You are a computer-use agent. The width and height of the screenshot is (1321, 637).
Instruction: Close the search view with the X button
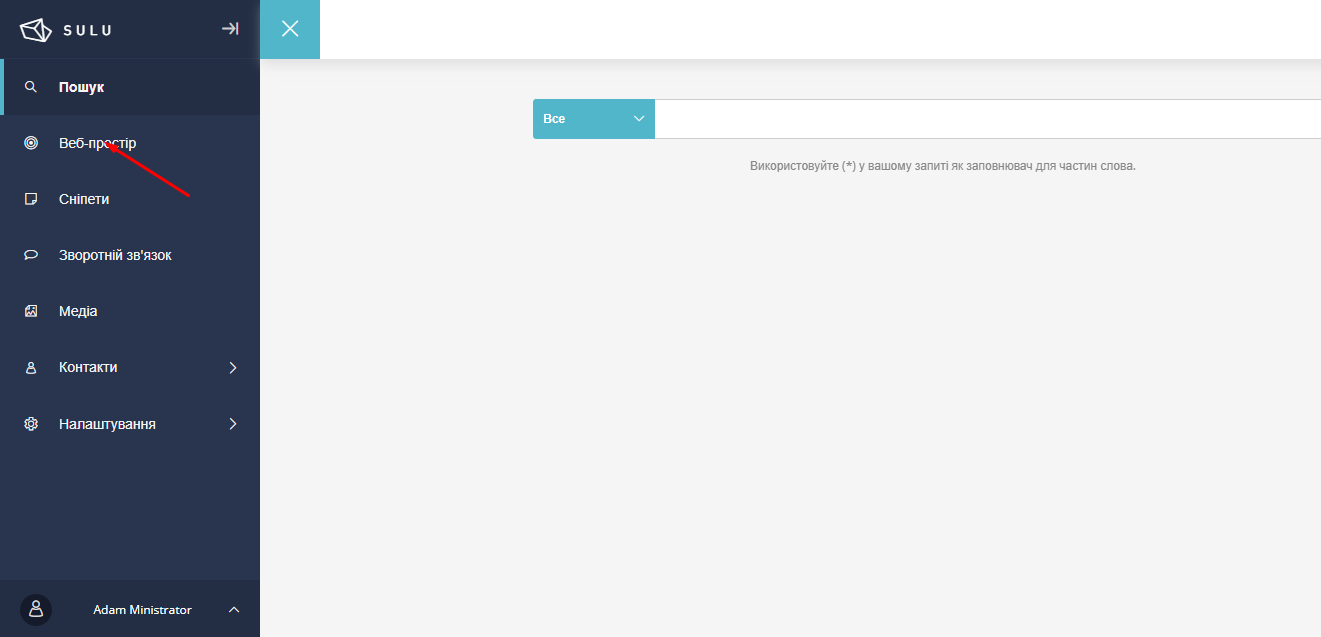click(x=290, y=29)
